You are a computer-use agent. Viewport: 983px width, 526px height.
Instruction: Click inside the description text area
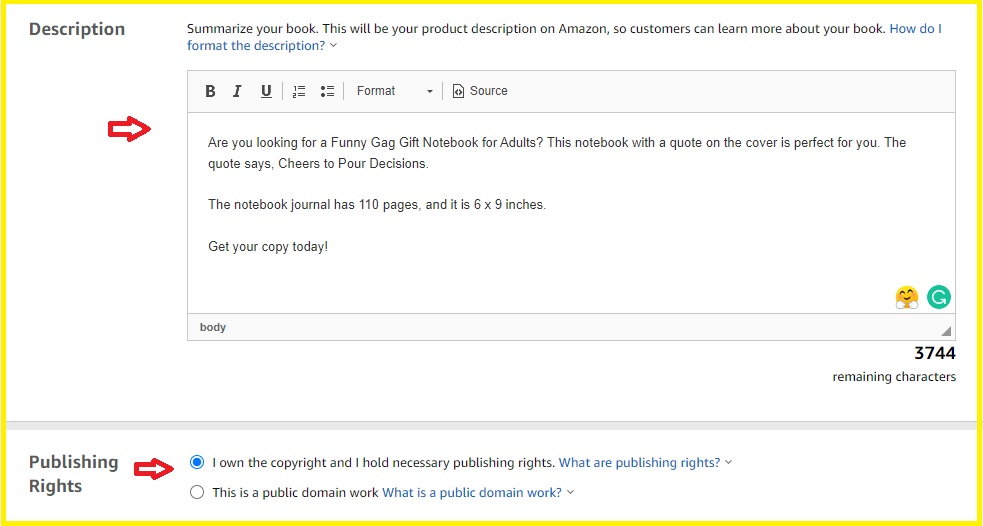[x=571, y=213]
